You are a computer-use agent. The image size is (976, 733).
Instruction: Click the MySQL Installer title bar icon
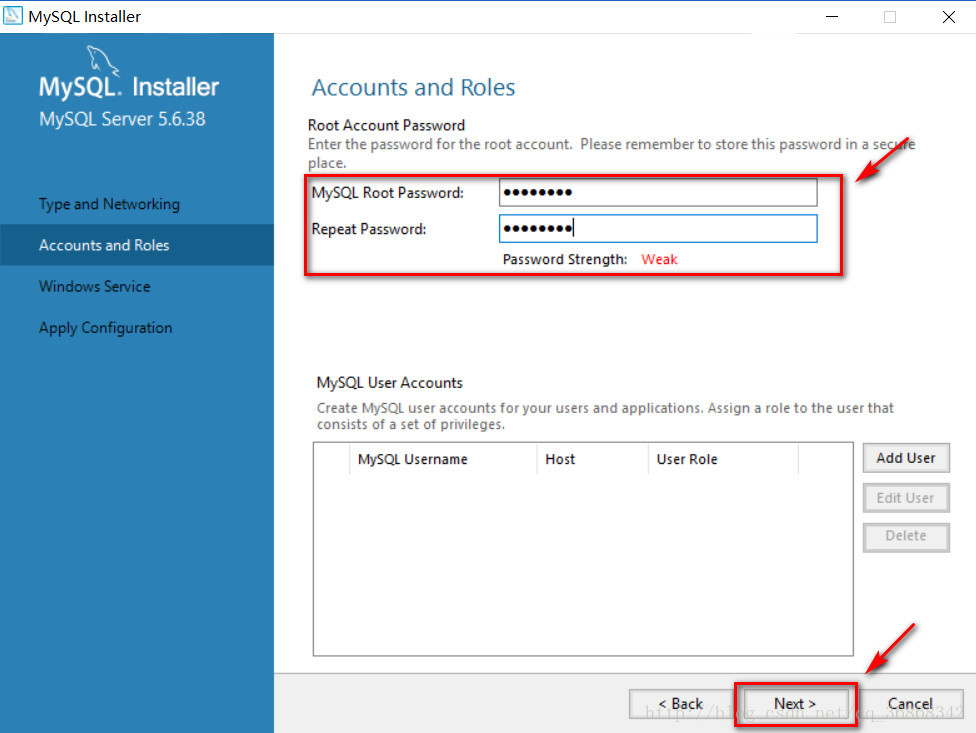pos(12,16)
